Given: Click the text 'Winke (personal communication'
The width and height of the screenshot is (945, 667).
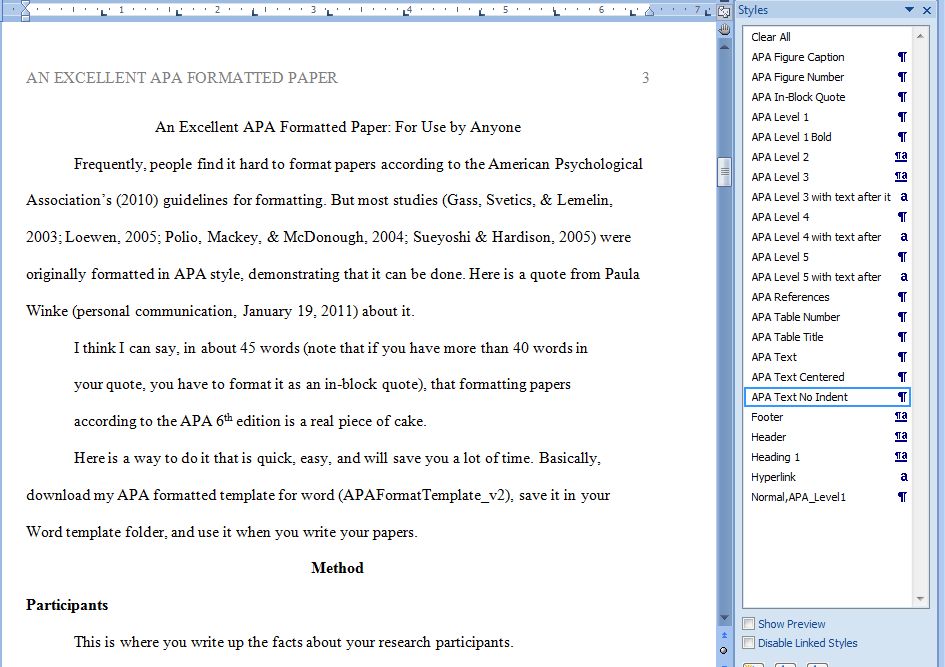Looking at the screenshot, I should 130,311.
